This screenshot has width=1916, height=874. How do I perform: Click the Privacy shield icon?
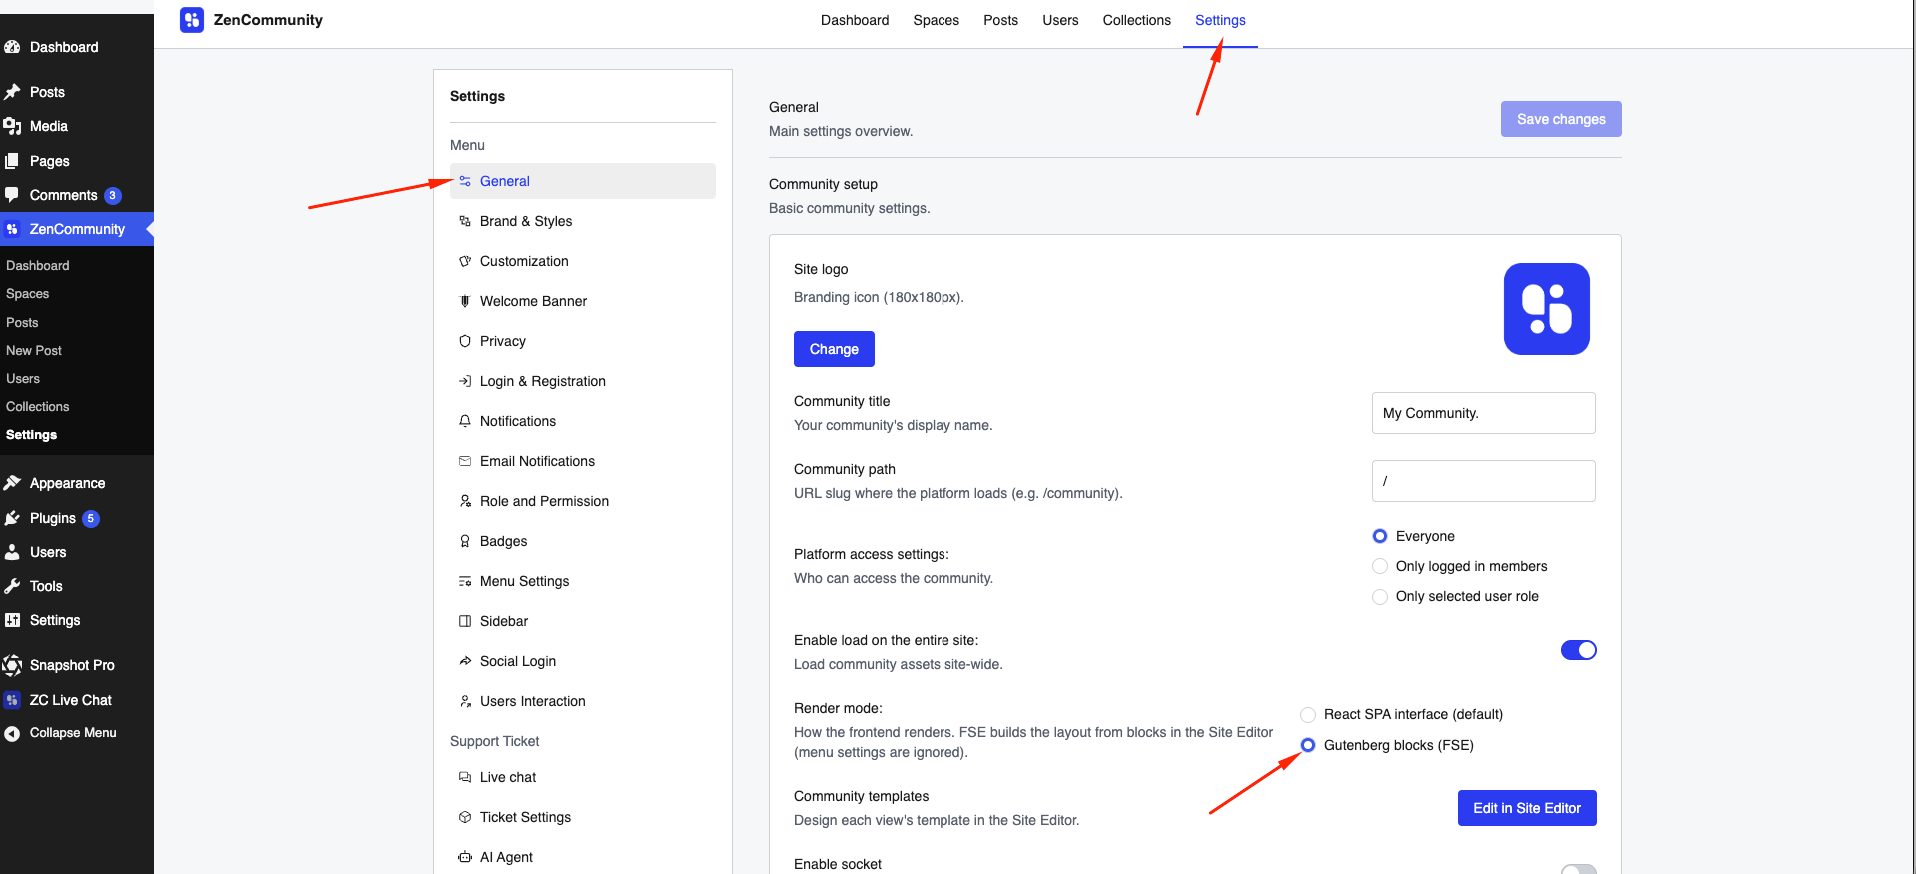(465, 341)
